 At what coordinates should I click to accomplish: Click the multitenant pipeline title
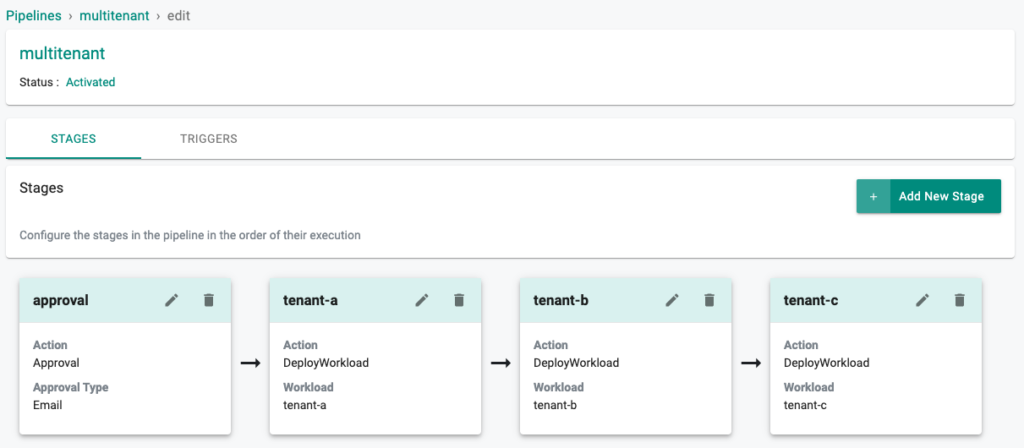(x=62, y=54)
